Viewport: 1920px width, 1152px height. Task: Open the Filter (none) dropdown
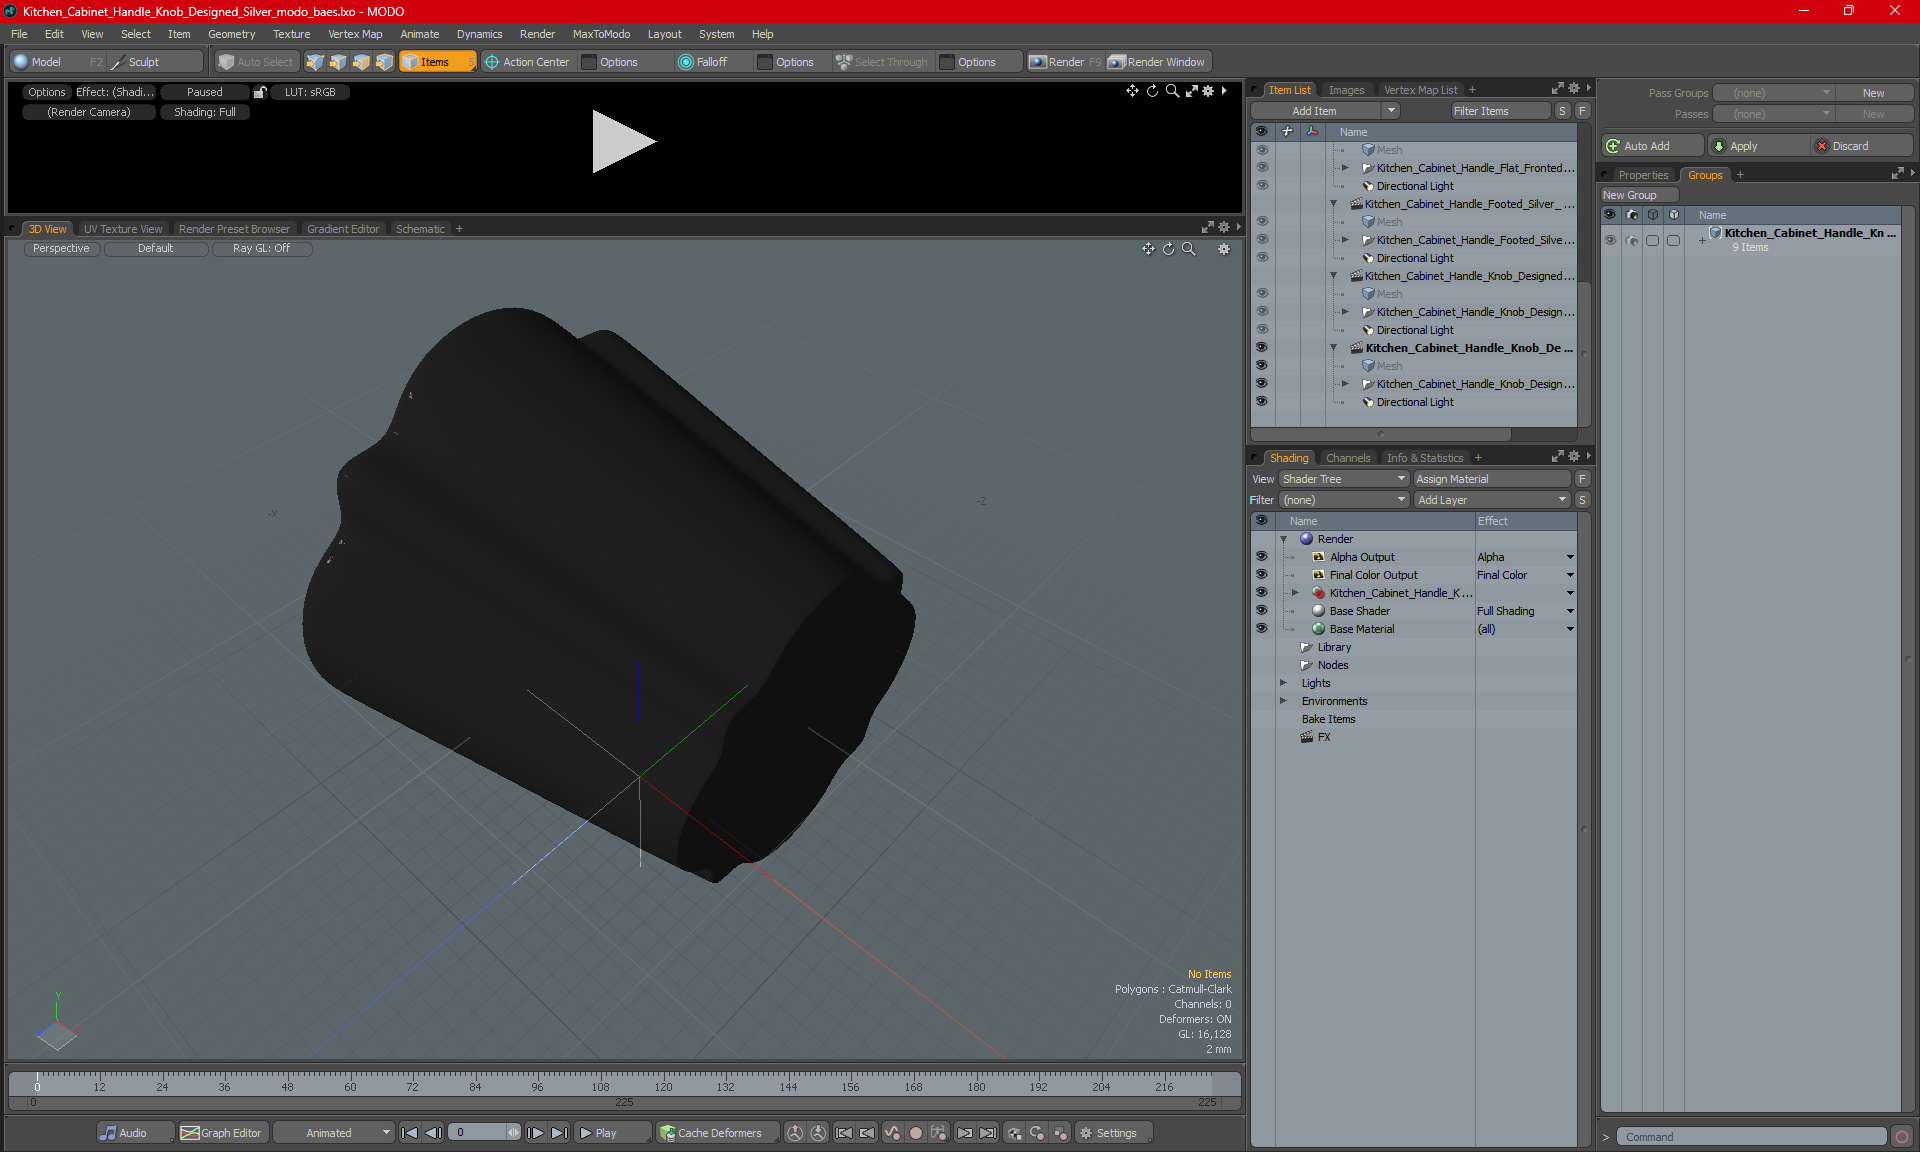(x=1344, y=500)
